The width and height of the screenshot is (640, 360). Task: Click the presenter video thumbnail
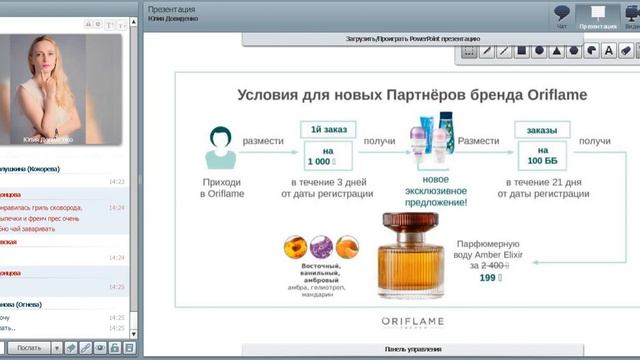click(60, 89)
